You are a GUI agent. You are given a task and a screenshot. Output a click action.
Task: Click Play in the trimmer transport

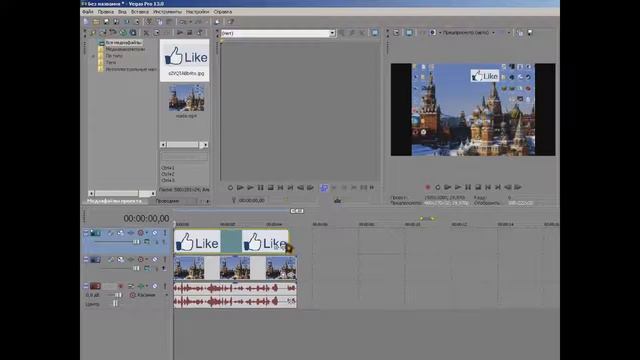250,188
